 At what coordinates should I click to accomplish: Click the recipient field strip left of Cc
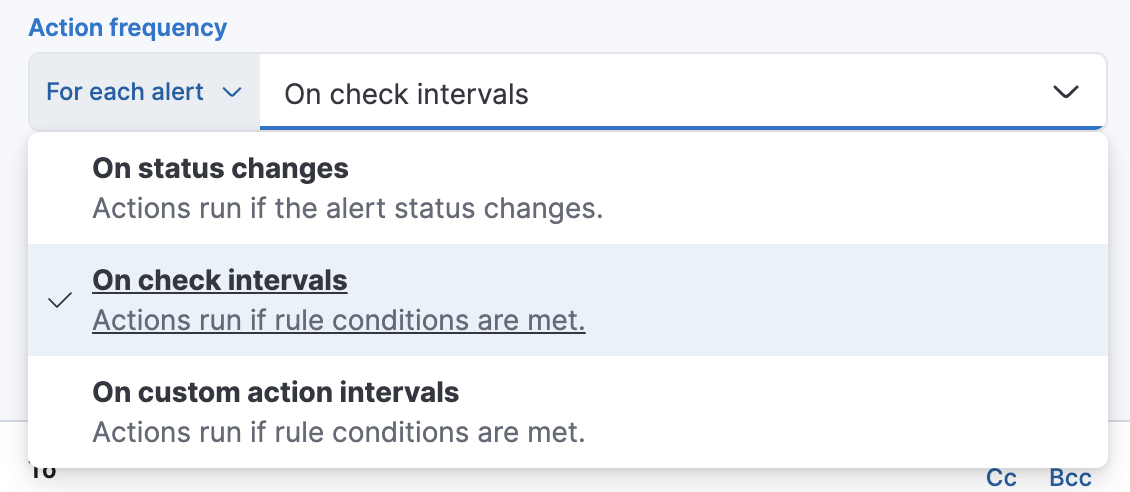tap(500, 479)
